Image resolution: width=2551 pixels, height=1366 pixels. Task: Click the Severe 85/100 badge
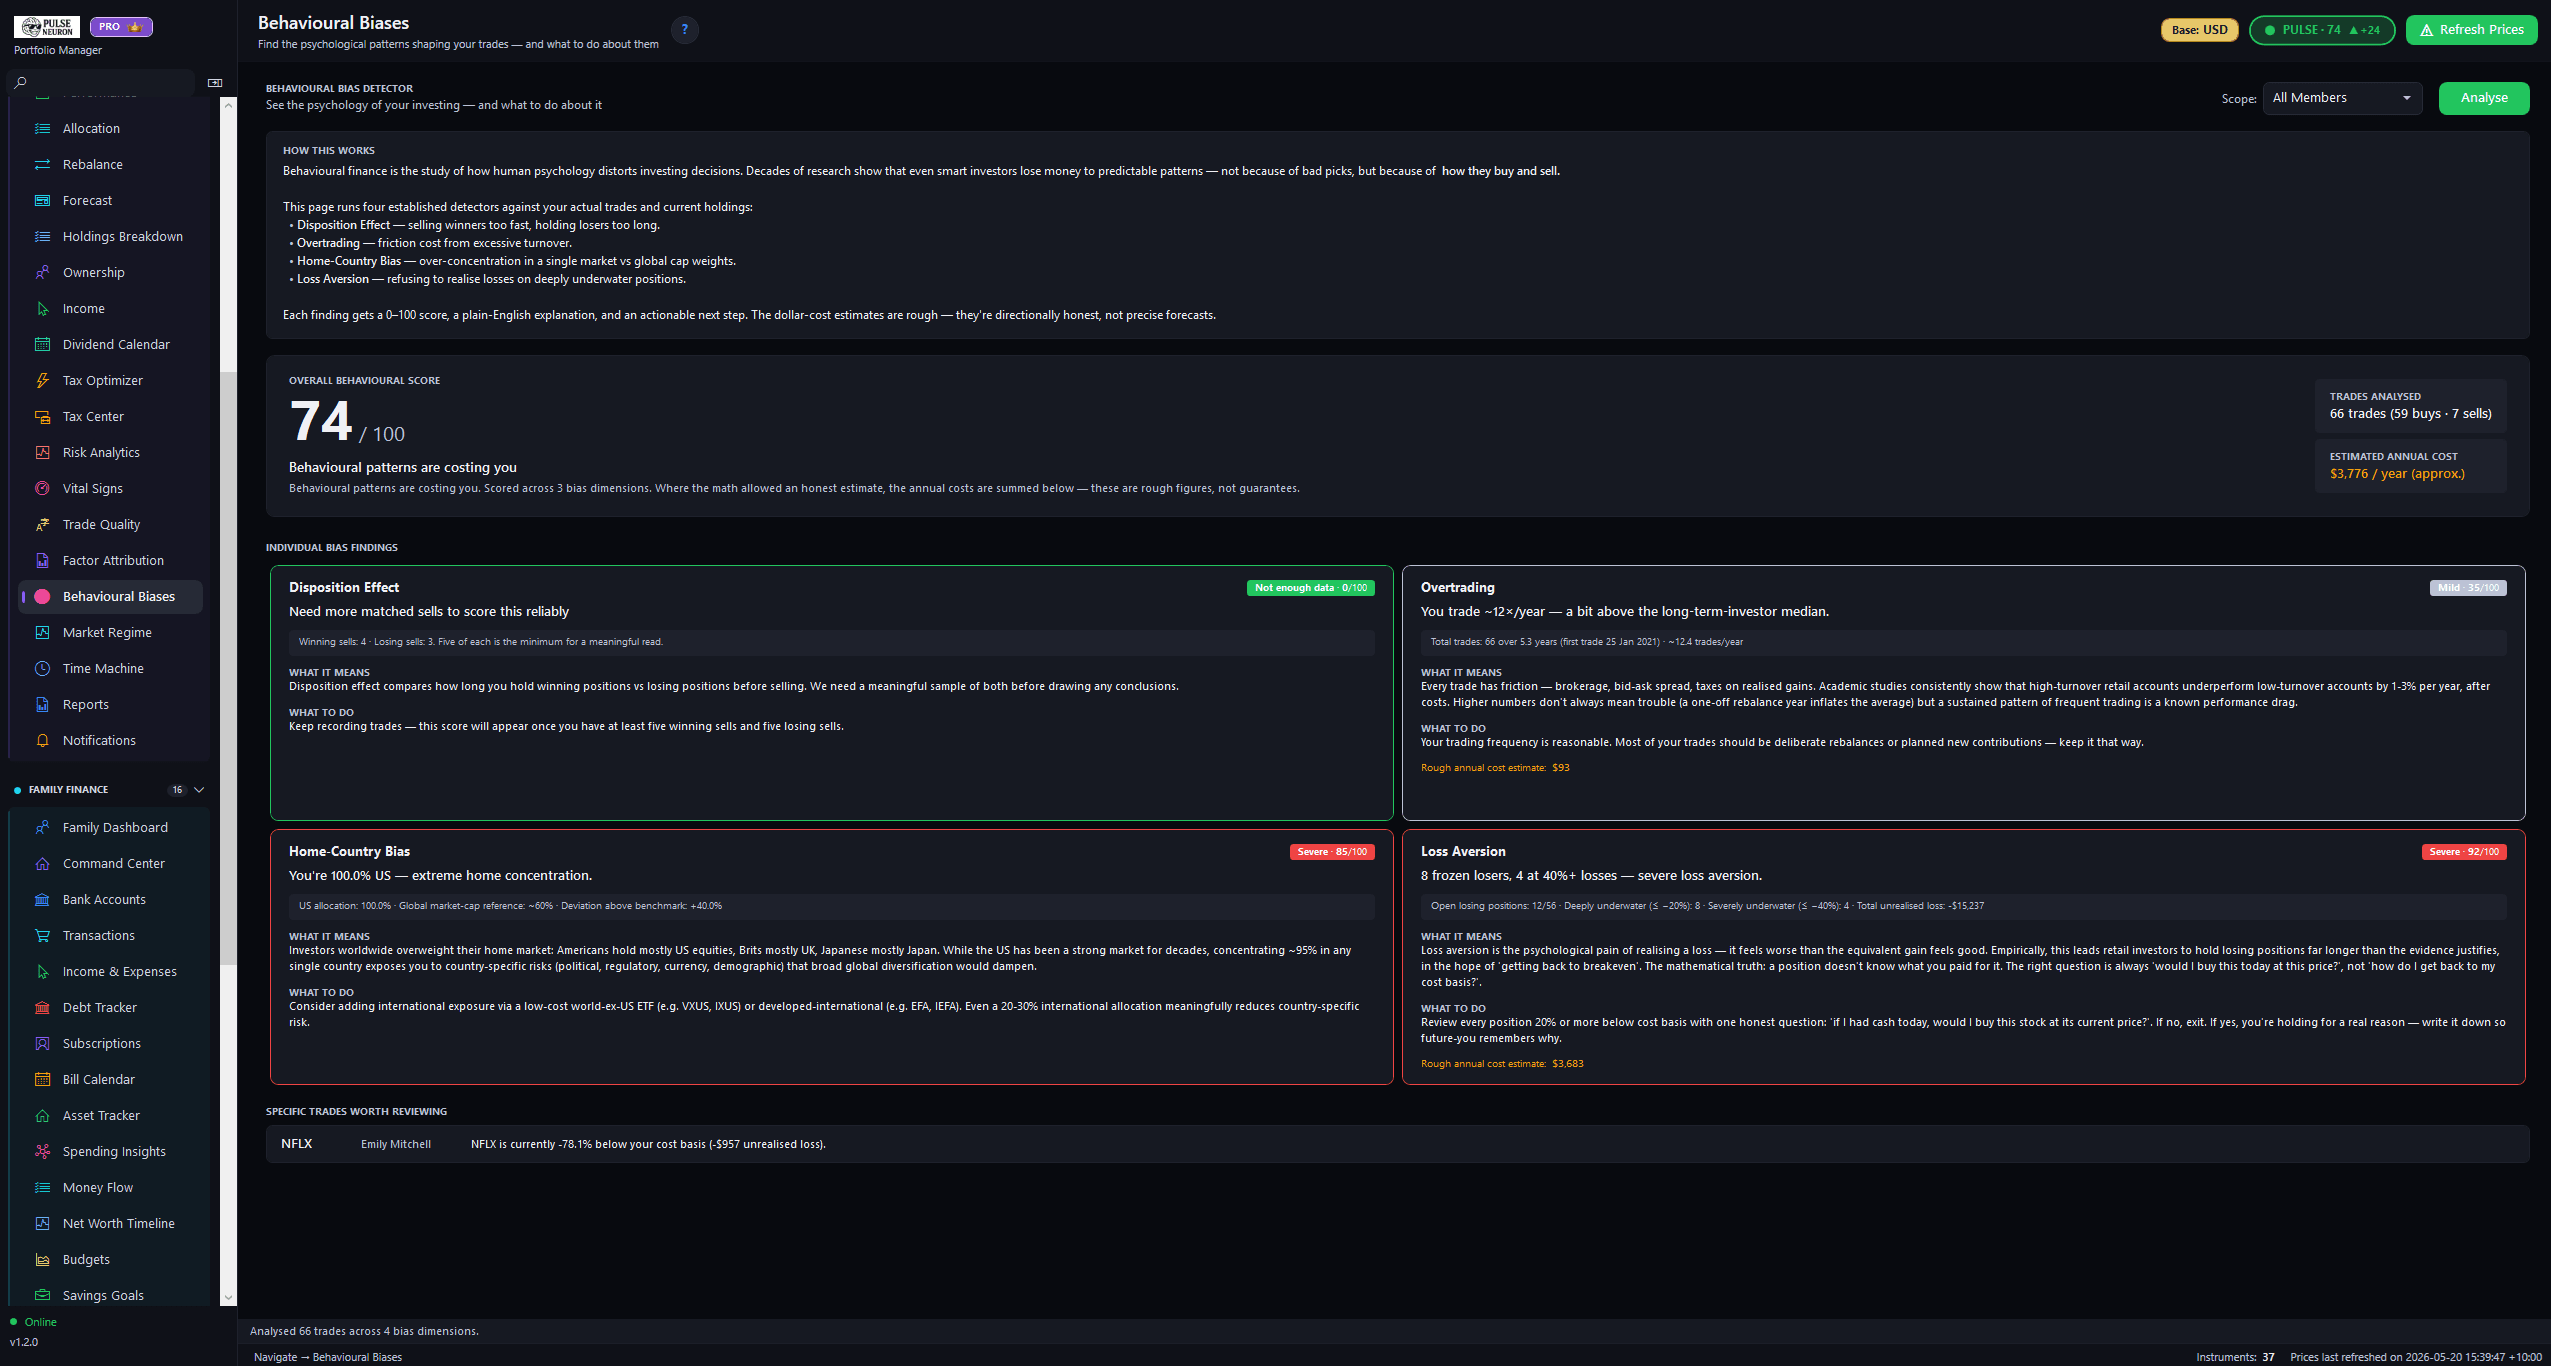click(1331, 852)
